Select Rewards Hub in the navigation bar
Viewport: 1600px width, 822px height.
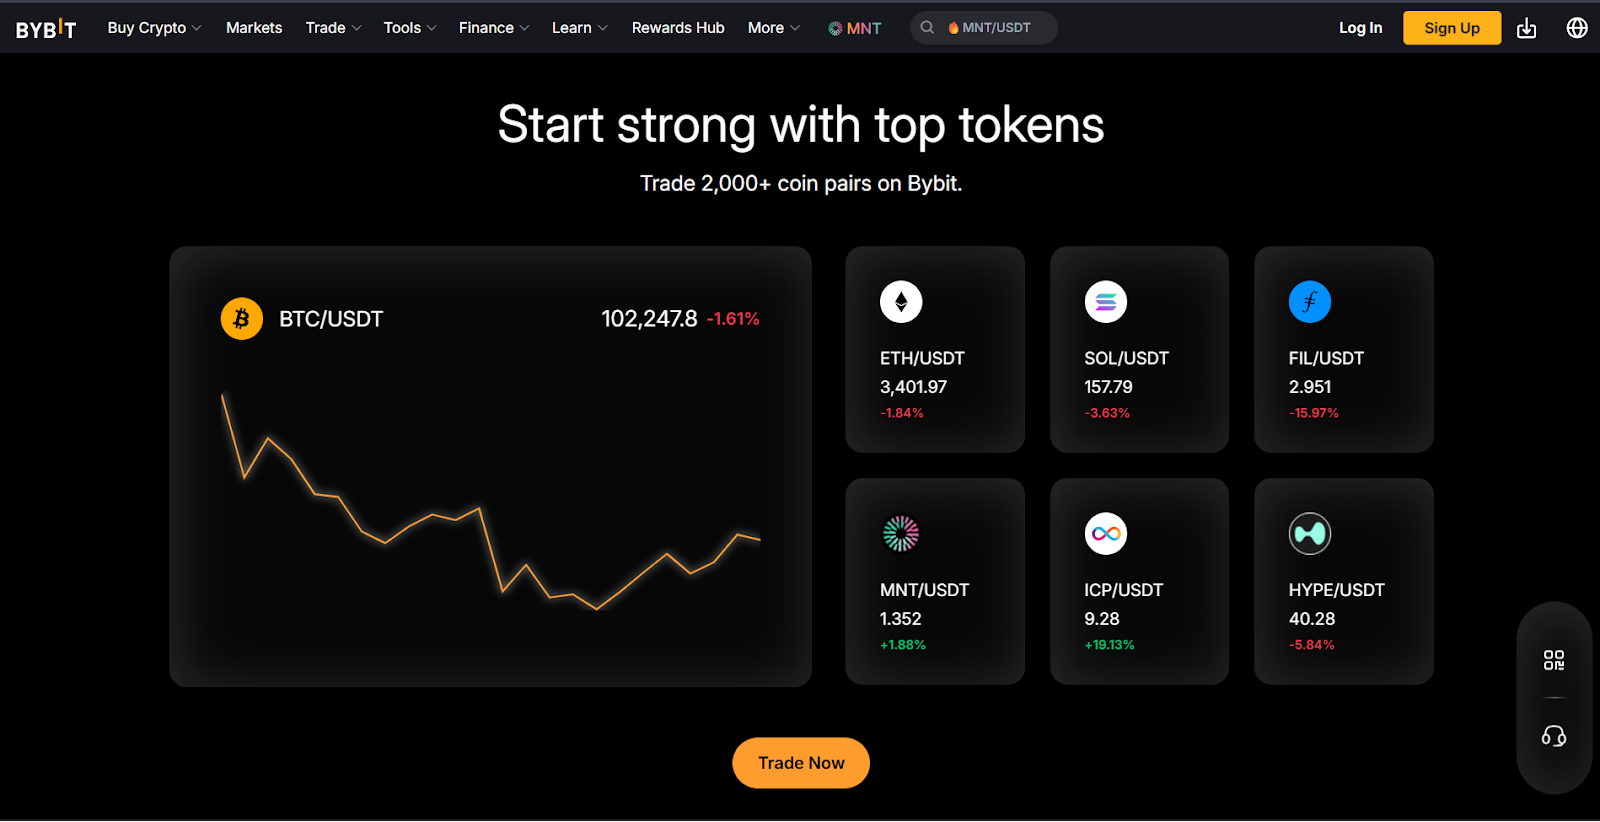pos(678,27)
